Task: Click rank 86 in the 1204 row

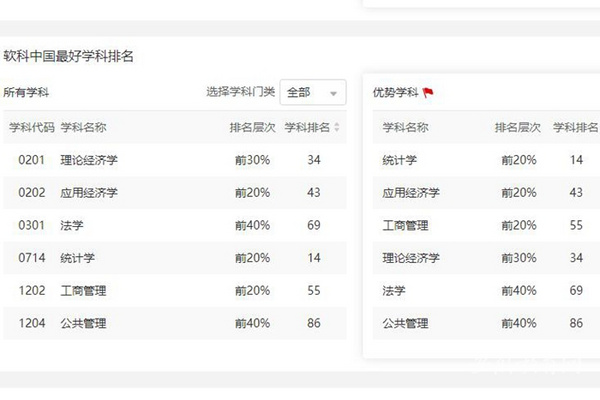Action: click(x=314, y=323)
